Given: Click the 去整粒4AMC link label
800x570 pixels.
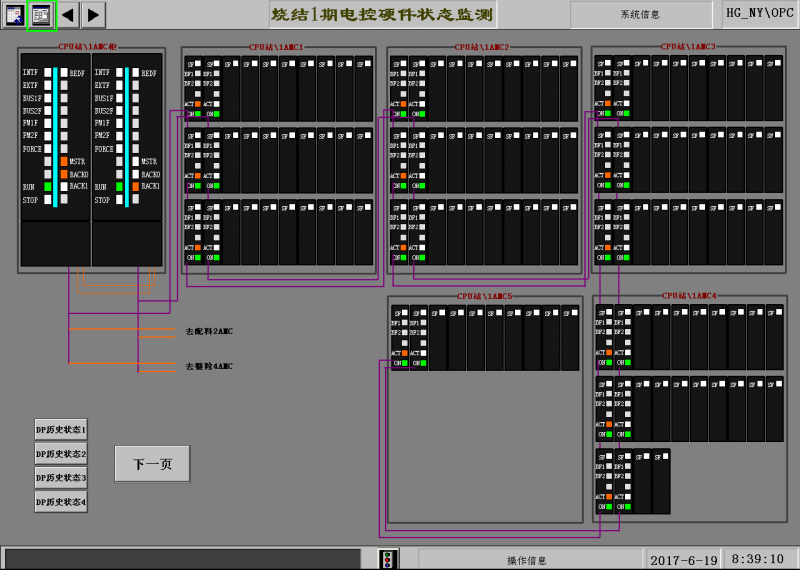Looking at the screenshot, I should click(209, 367).
